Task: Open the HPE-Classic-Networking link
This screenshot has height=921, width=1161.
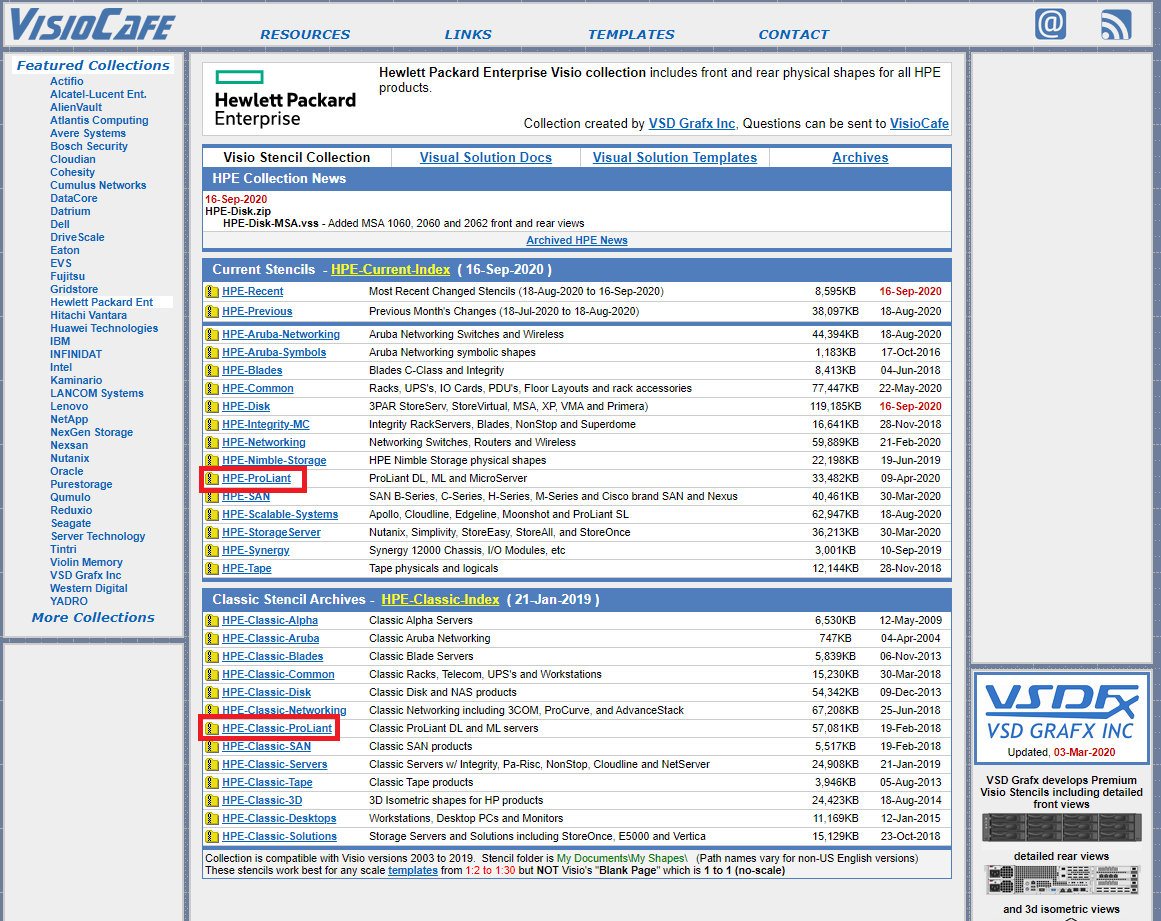Action: click(x=284, y=711)
